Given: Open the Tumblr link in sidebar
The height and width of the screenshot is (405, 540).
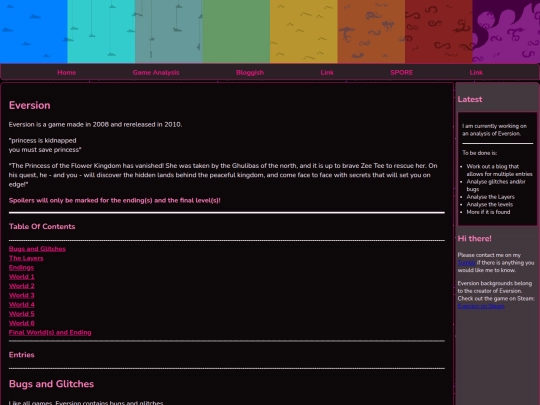Looking at the screenshot, I should pos(467,263).
